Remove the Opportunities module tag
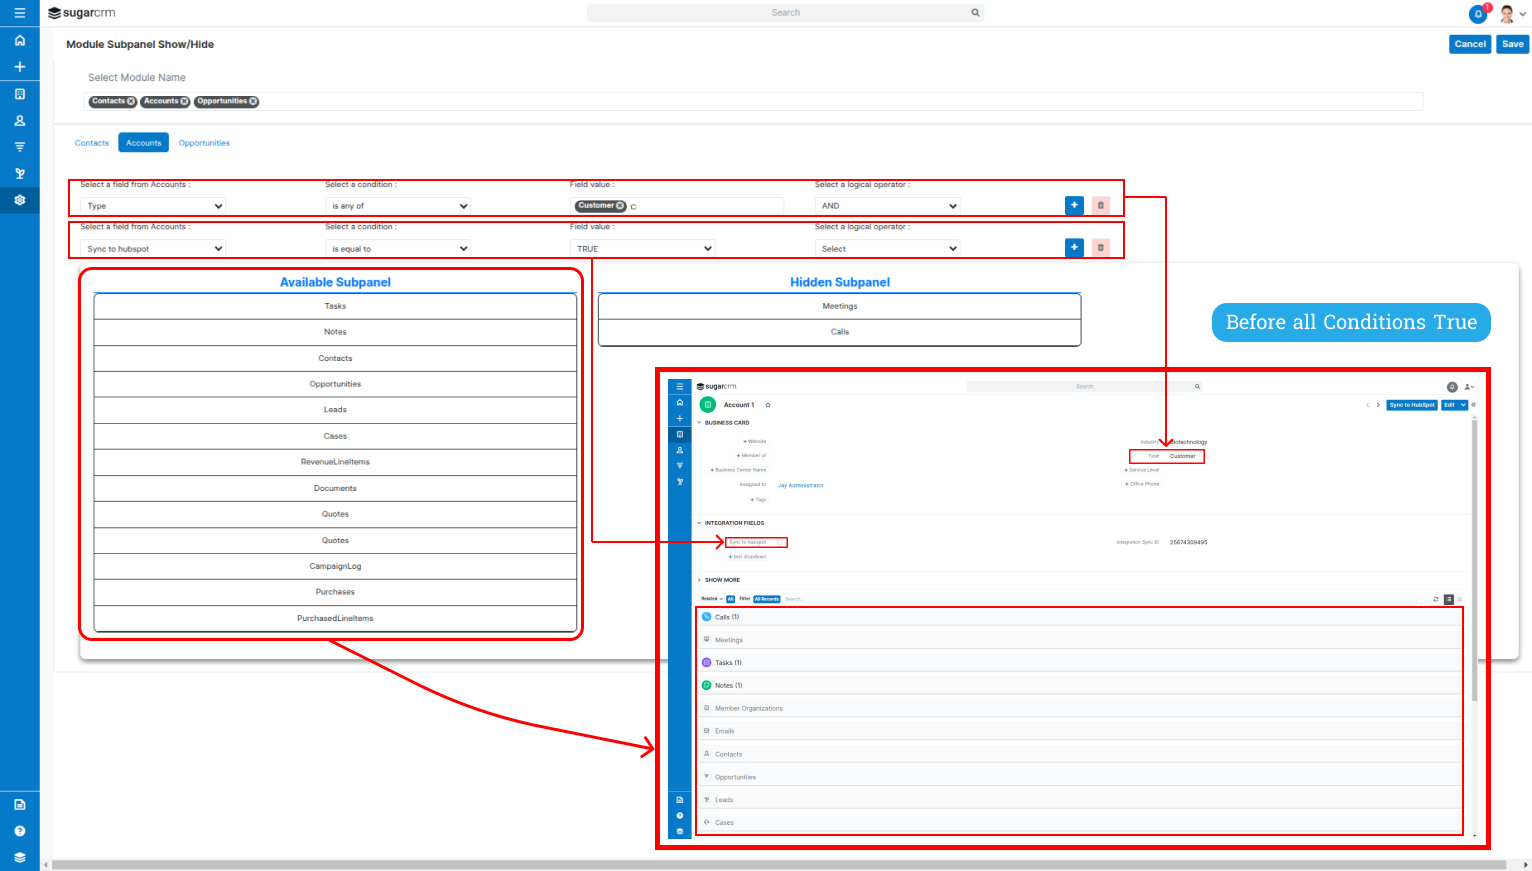 pyautogui.click(x=253, y=101)
